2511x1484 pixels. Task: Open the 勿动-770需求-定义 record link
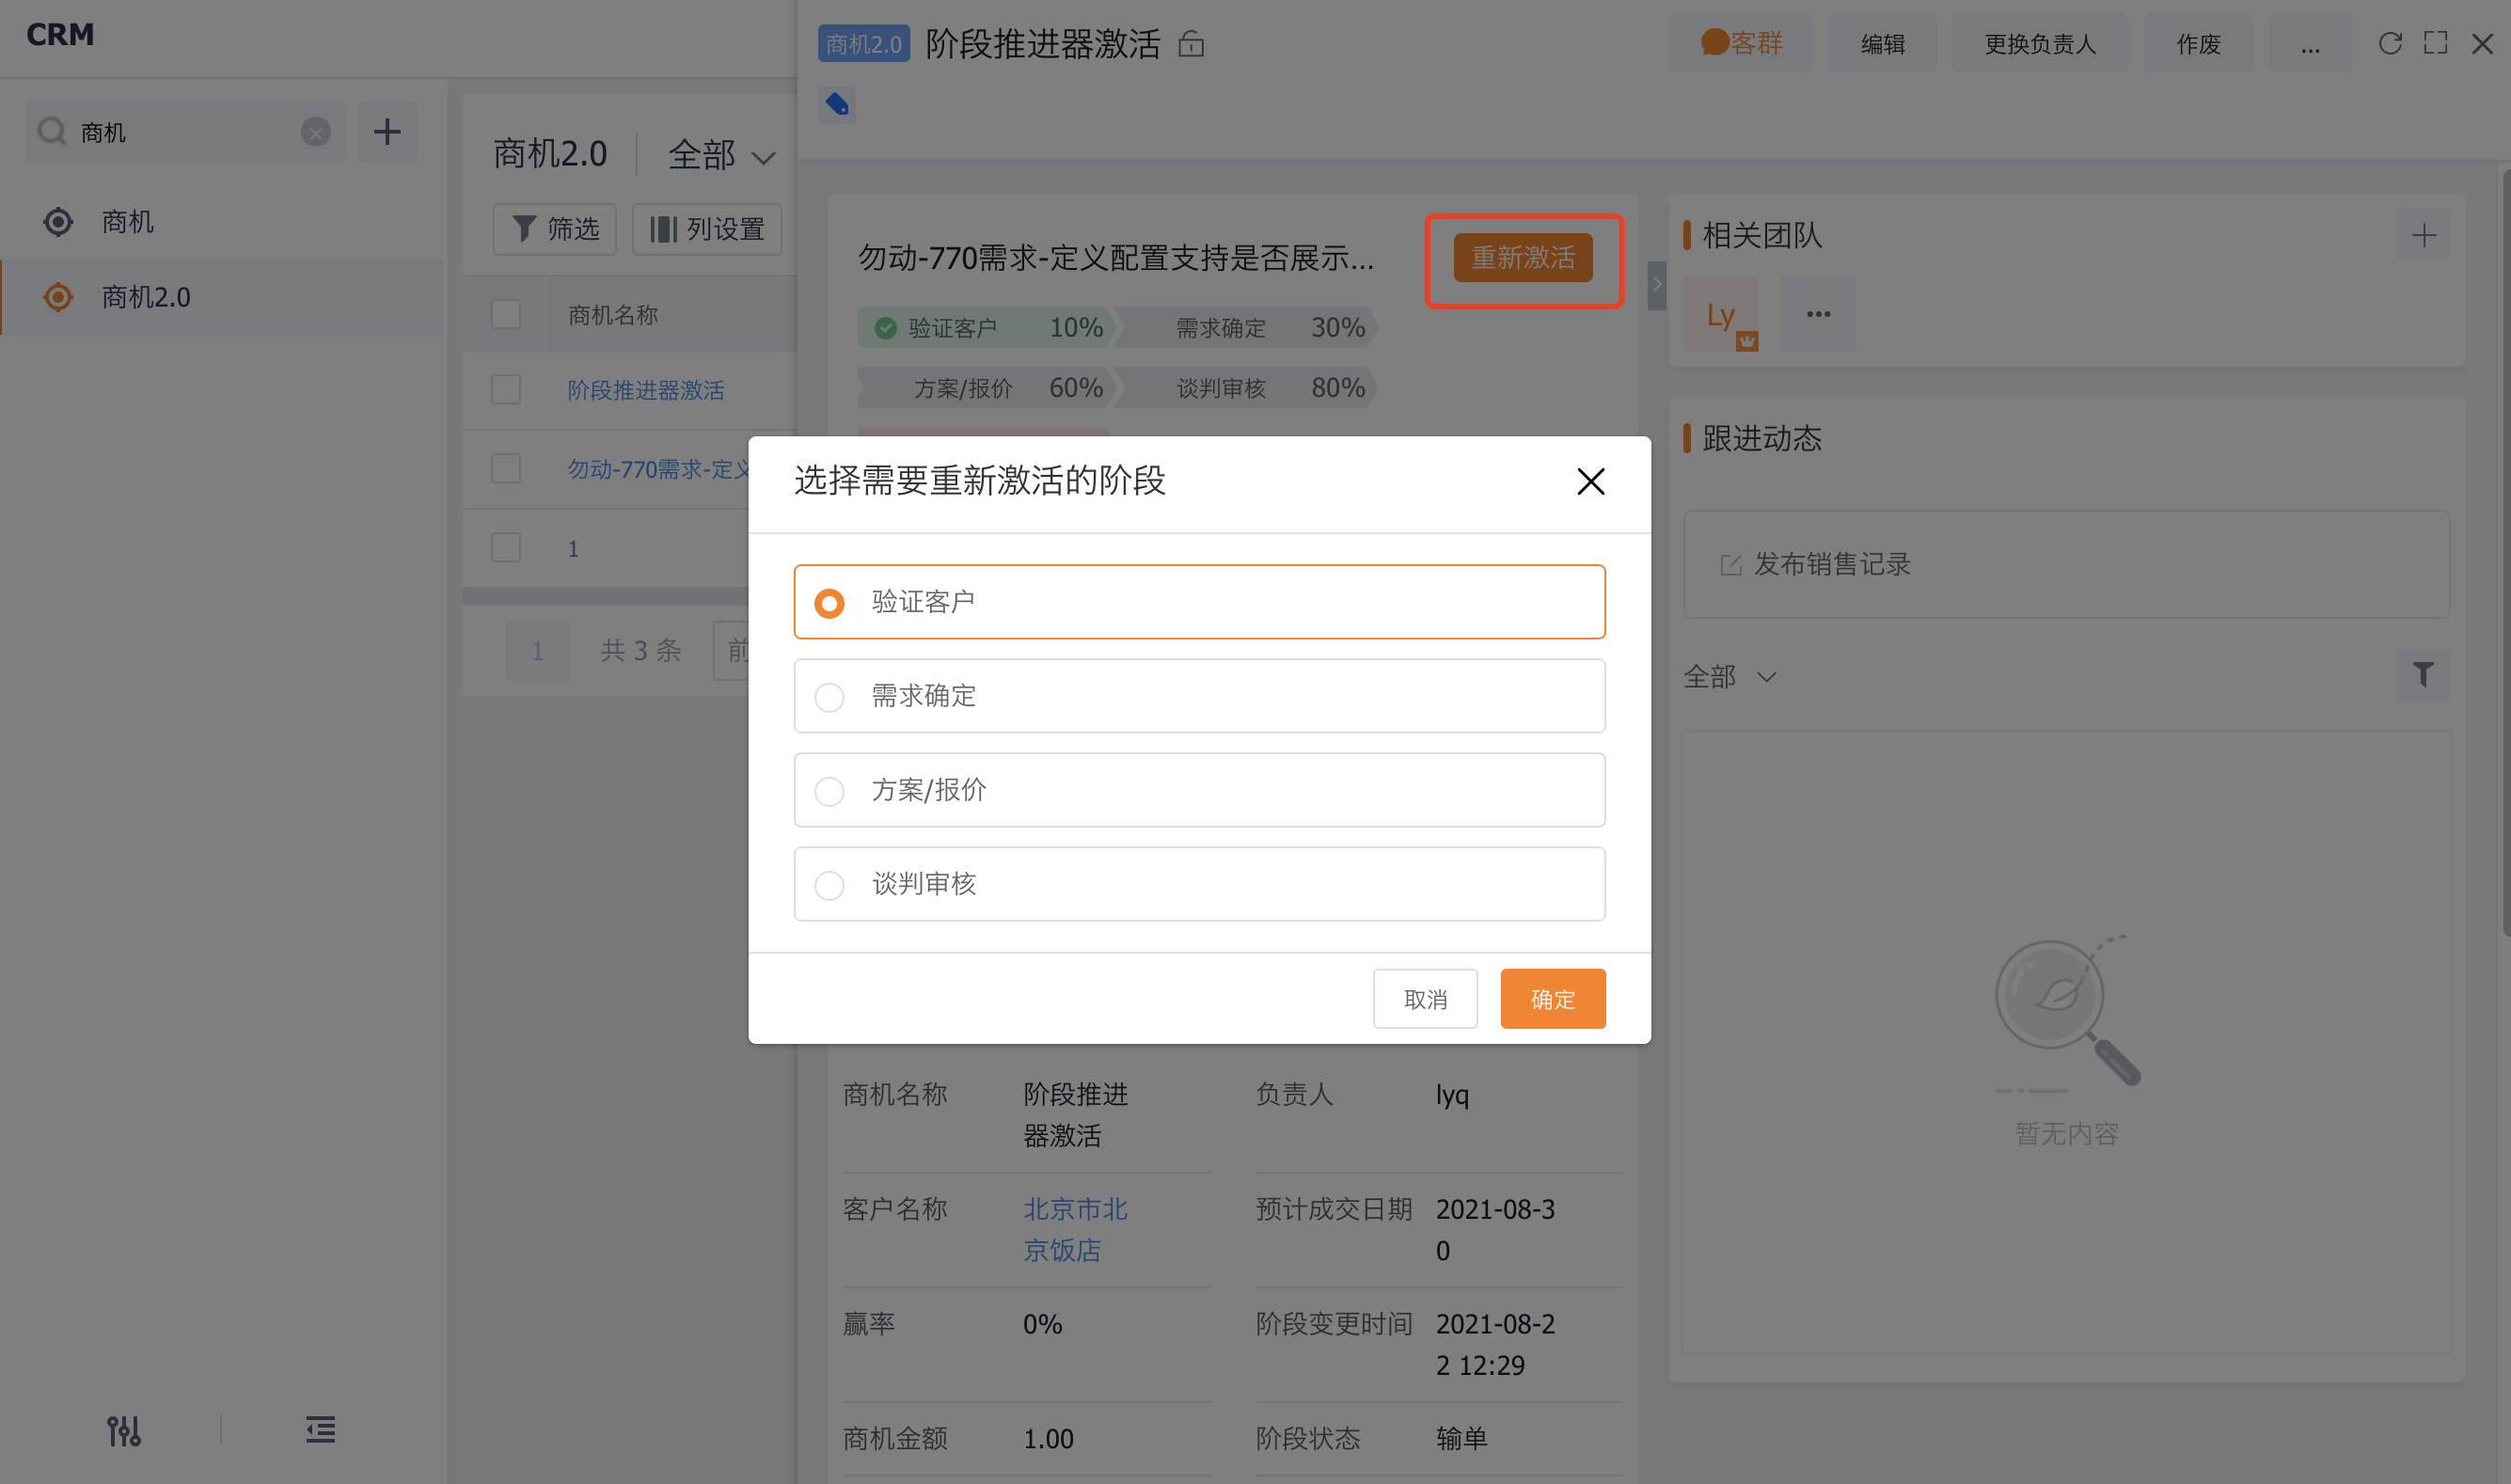click(x=659, y=469)
